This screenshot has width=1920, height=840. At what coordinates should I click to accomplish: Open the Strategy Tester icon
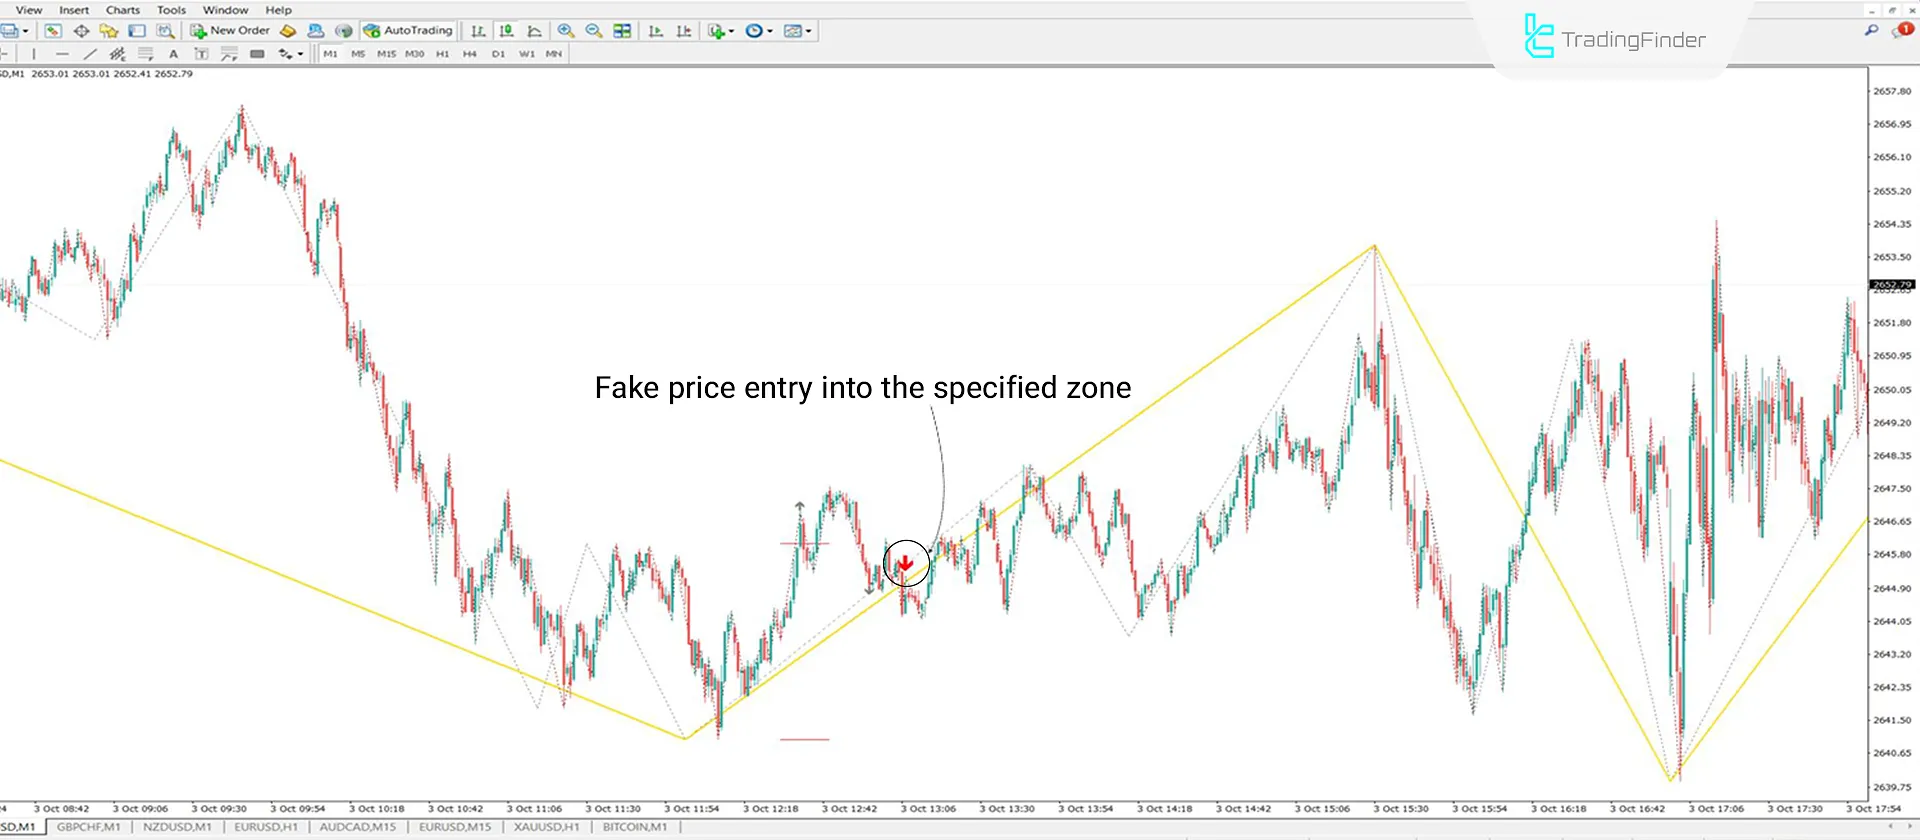coord(165,31)
